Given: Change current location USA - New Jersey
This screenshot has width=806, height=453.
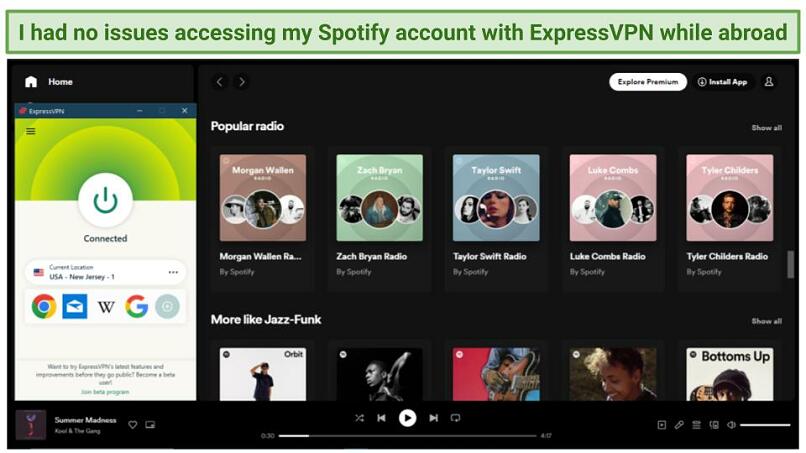Looking at the screenshot, I should point(105,272).
